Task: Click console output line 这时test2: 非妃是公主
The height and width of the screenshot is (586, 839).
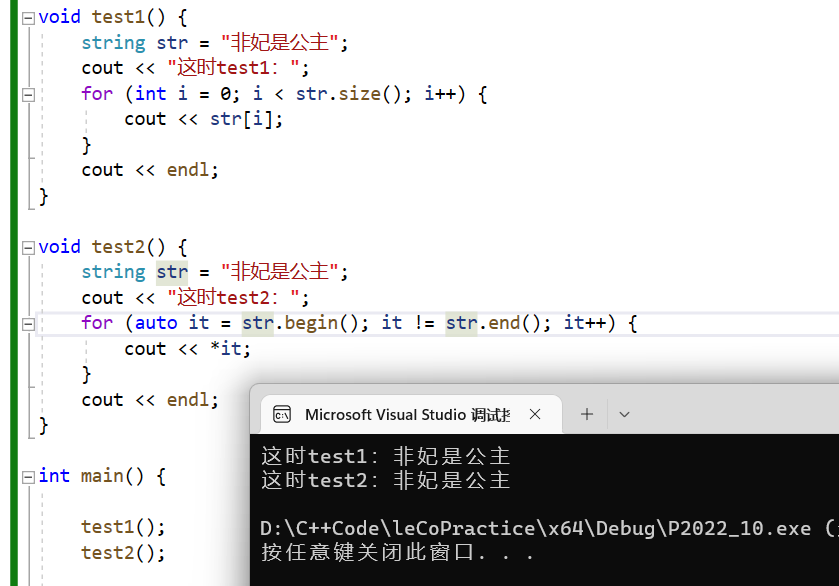Action: pyautogui.click(x=386, y=480)
